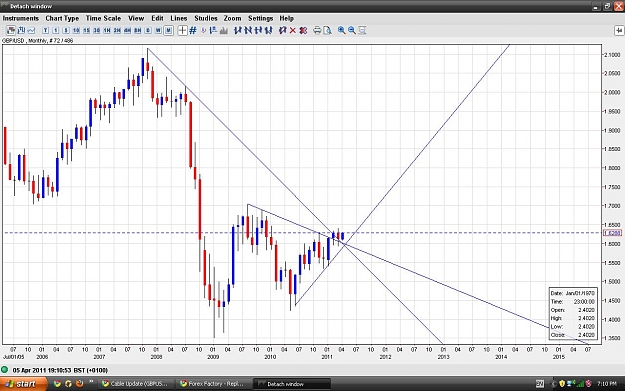Select the second line drawing tool
The height and width of the screenshot is (391, 625).
pyautogui.click(x=248, y=30)
